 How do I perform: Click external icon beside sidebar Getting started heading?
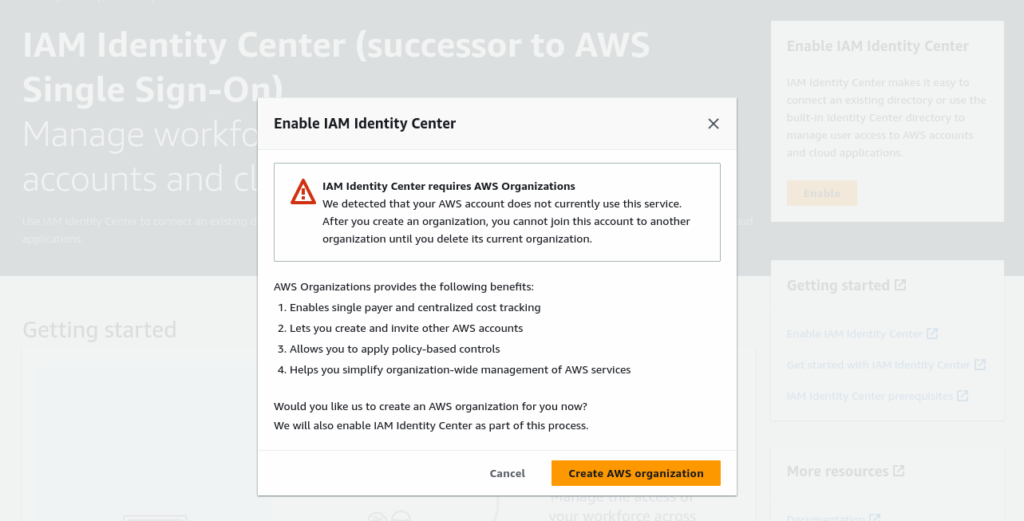[x=900, y=285]
